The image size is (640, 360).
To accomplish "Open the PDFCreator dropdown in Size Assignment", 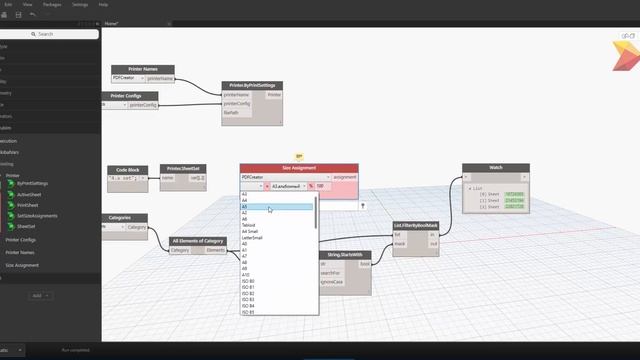I will click(x=285, y=177).
